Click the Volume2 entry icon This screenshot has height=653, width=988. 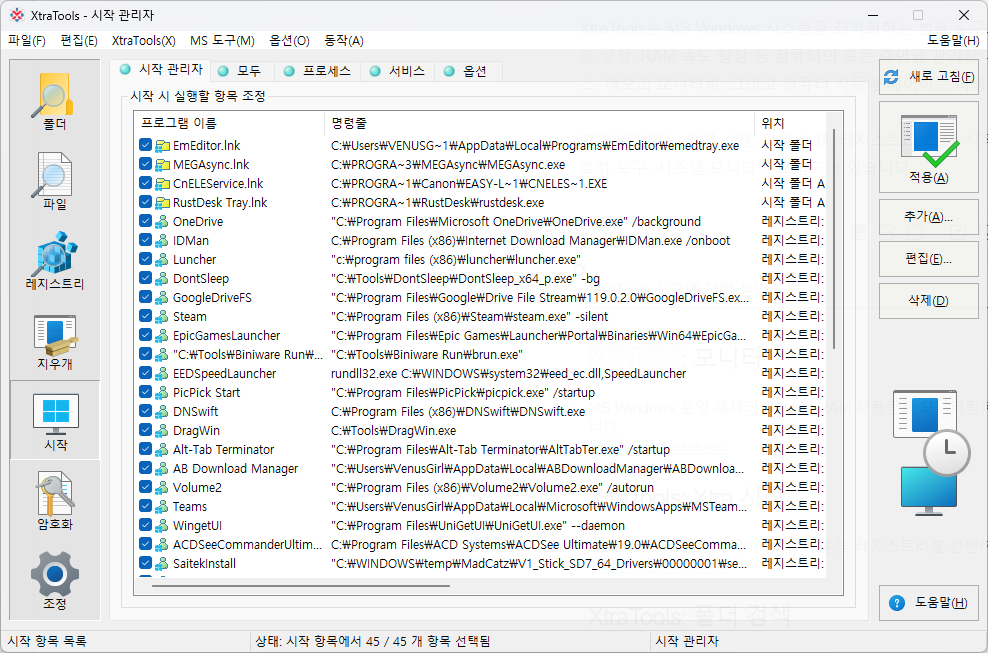(x=163, y=488)
